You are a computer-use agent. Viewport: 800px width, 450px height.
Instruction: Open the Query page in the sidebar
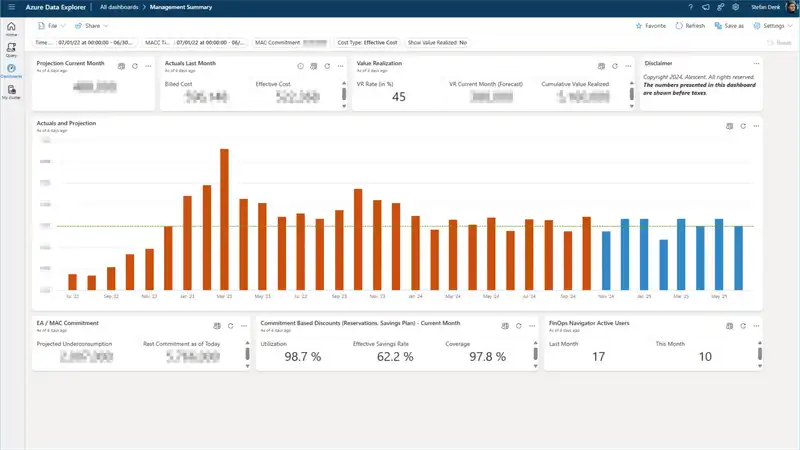coord(11,49)
